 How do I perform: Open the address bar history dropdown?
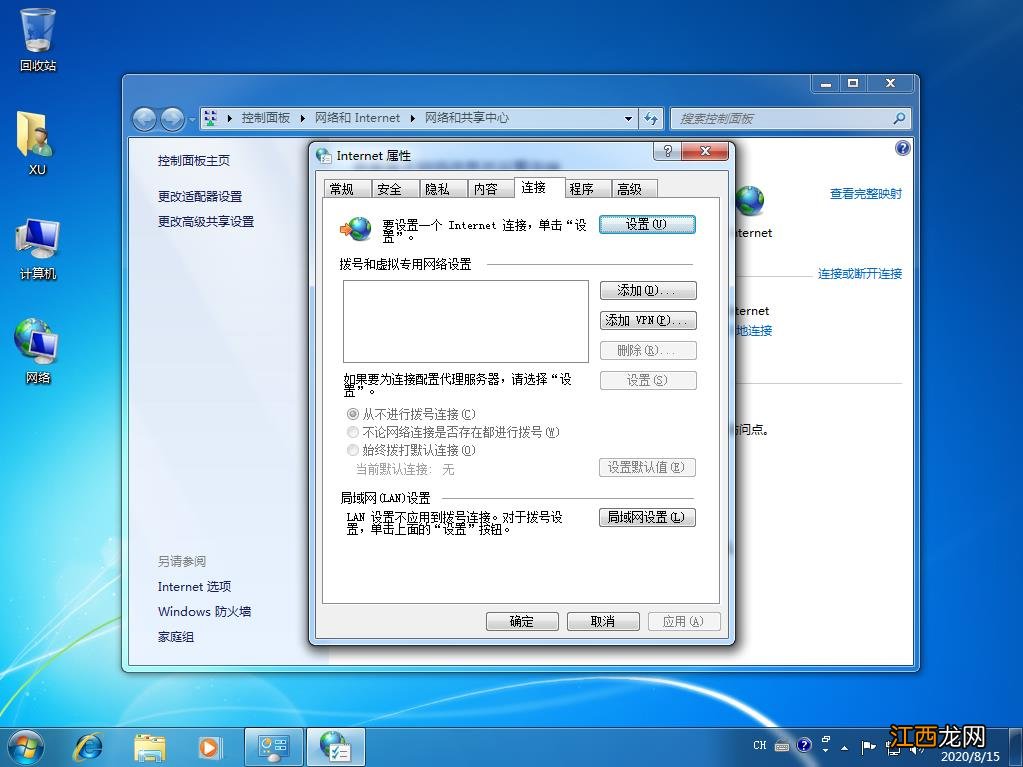pos(628,118)
